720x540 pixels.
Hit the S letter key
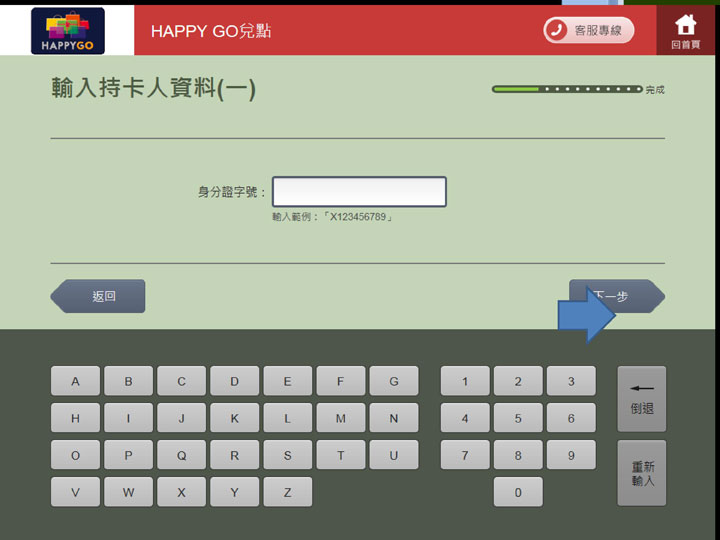coord(287,455)
